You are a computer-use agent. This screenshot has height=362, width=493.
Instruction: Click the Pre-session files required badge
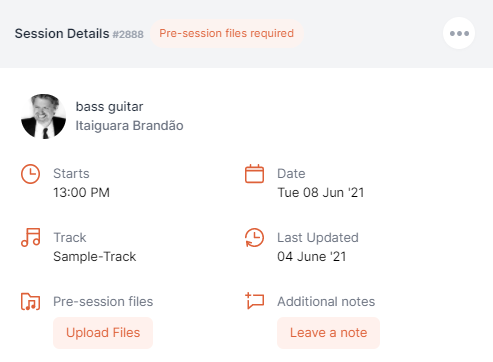pyautogui.click(x=227, y=33)
